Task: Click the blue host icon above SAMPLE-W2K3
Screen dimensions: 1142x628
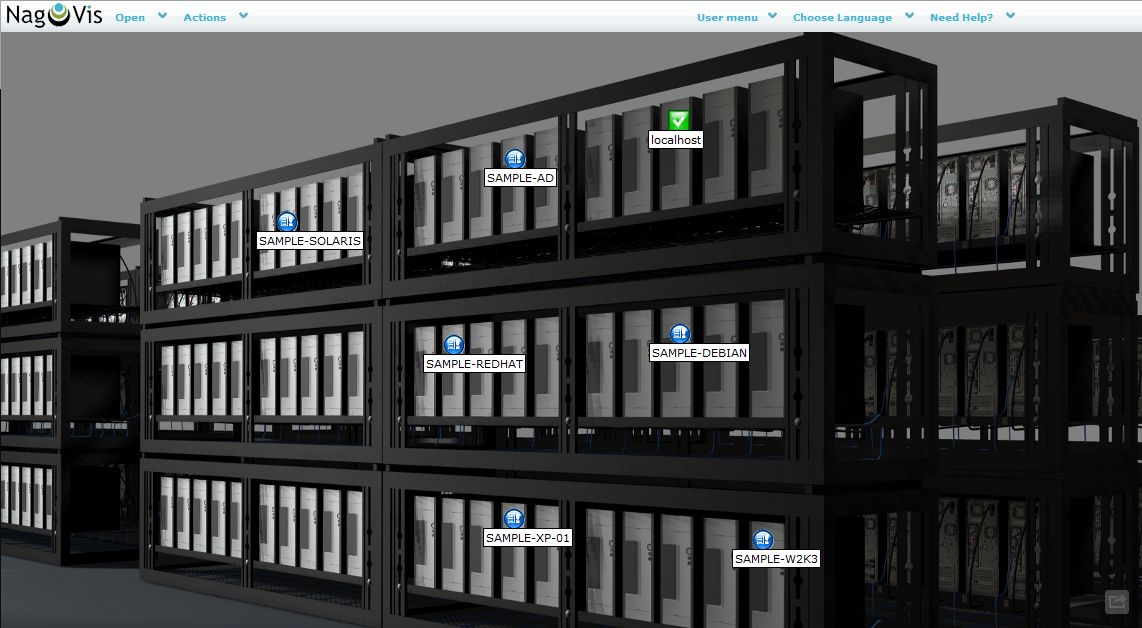Action: point(763,540)
